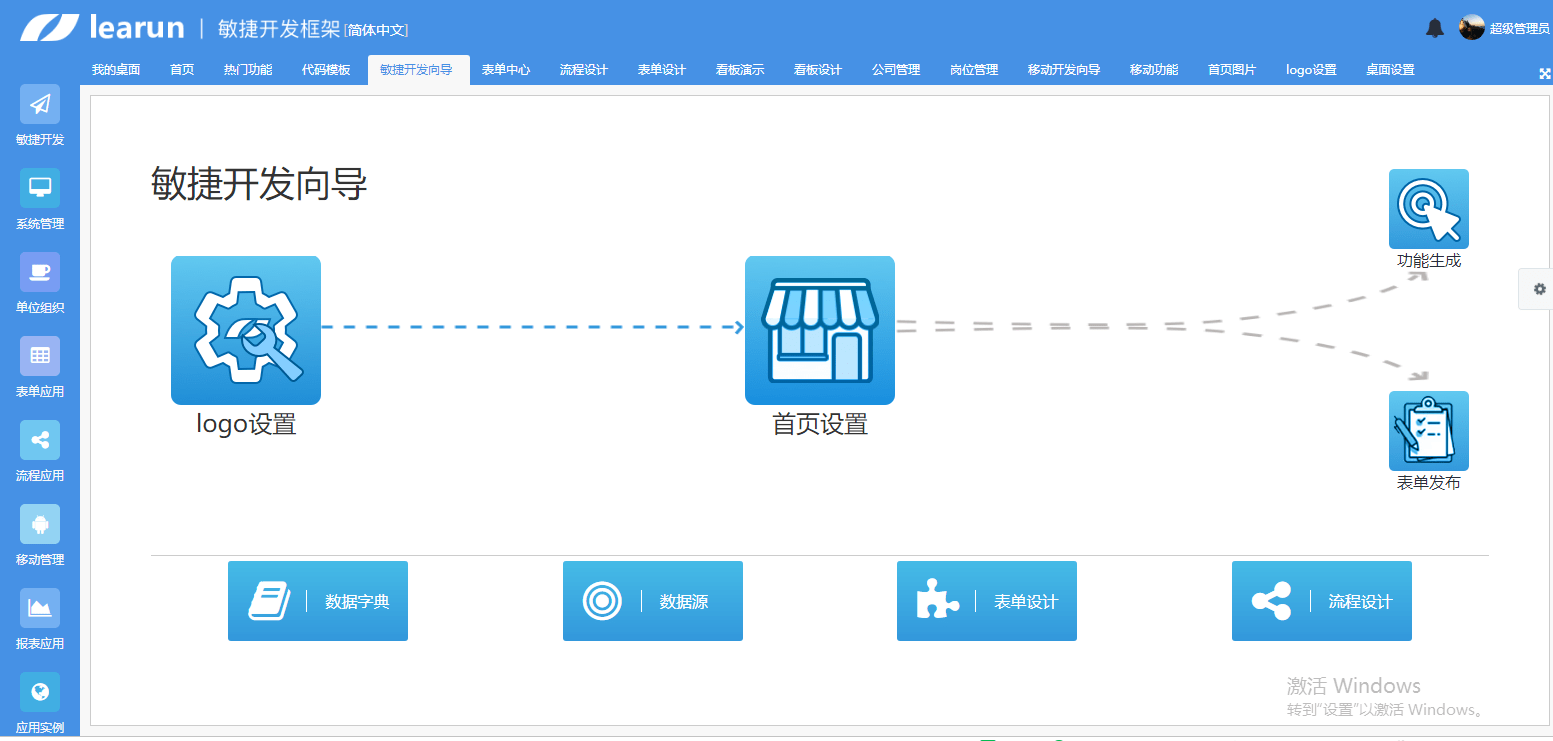Viewport: 1553px width, 741px height.
Task: Open the 超级管理员 user menu
Action: click(x=1505, y=28)
